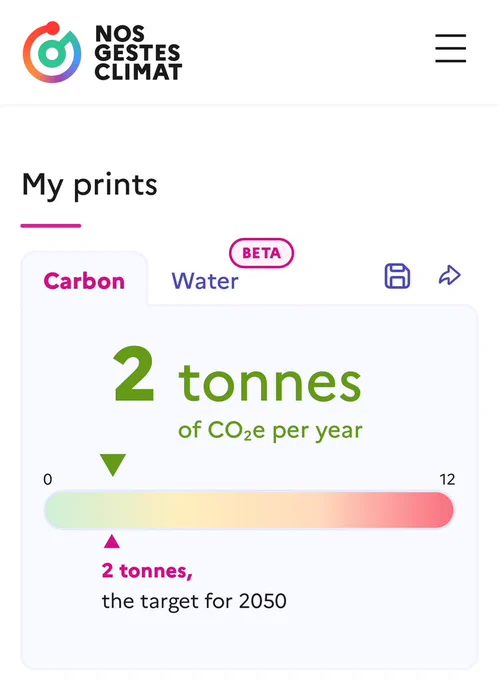The image size is (499, 680).
Task: Click the My prints heading
Action: click(x=89, y=186)
